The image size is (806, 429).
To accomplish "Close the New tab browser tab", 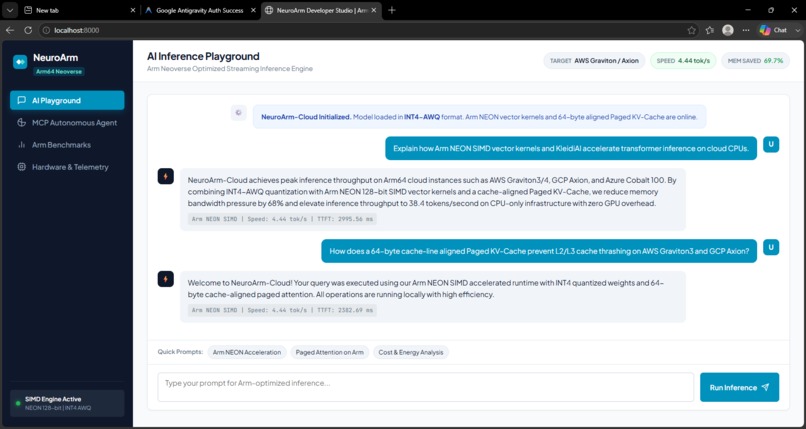I will coord(133,10).
